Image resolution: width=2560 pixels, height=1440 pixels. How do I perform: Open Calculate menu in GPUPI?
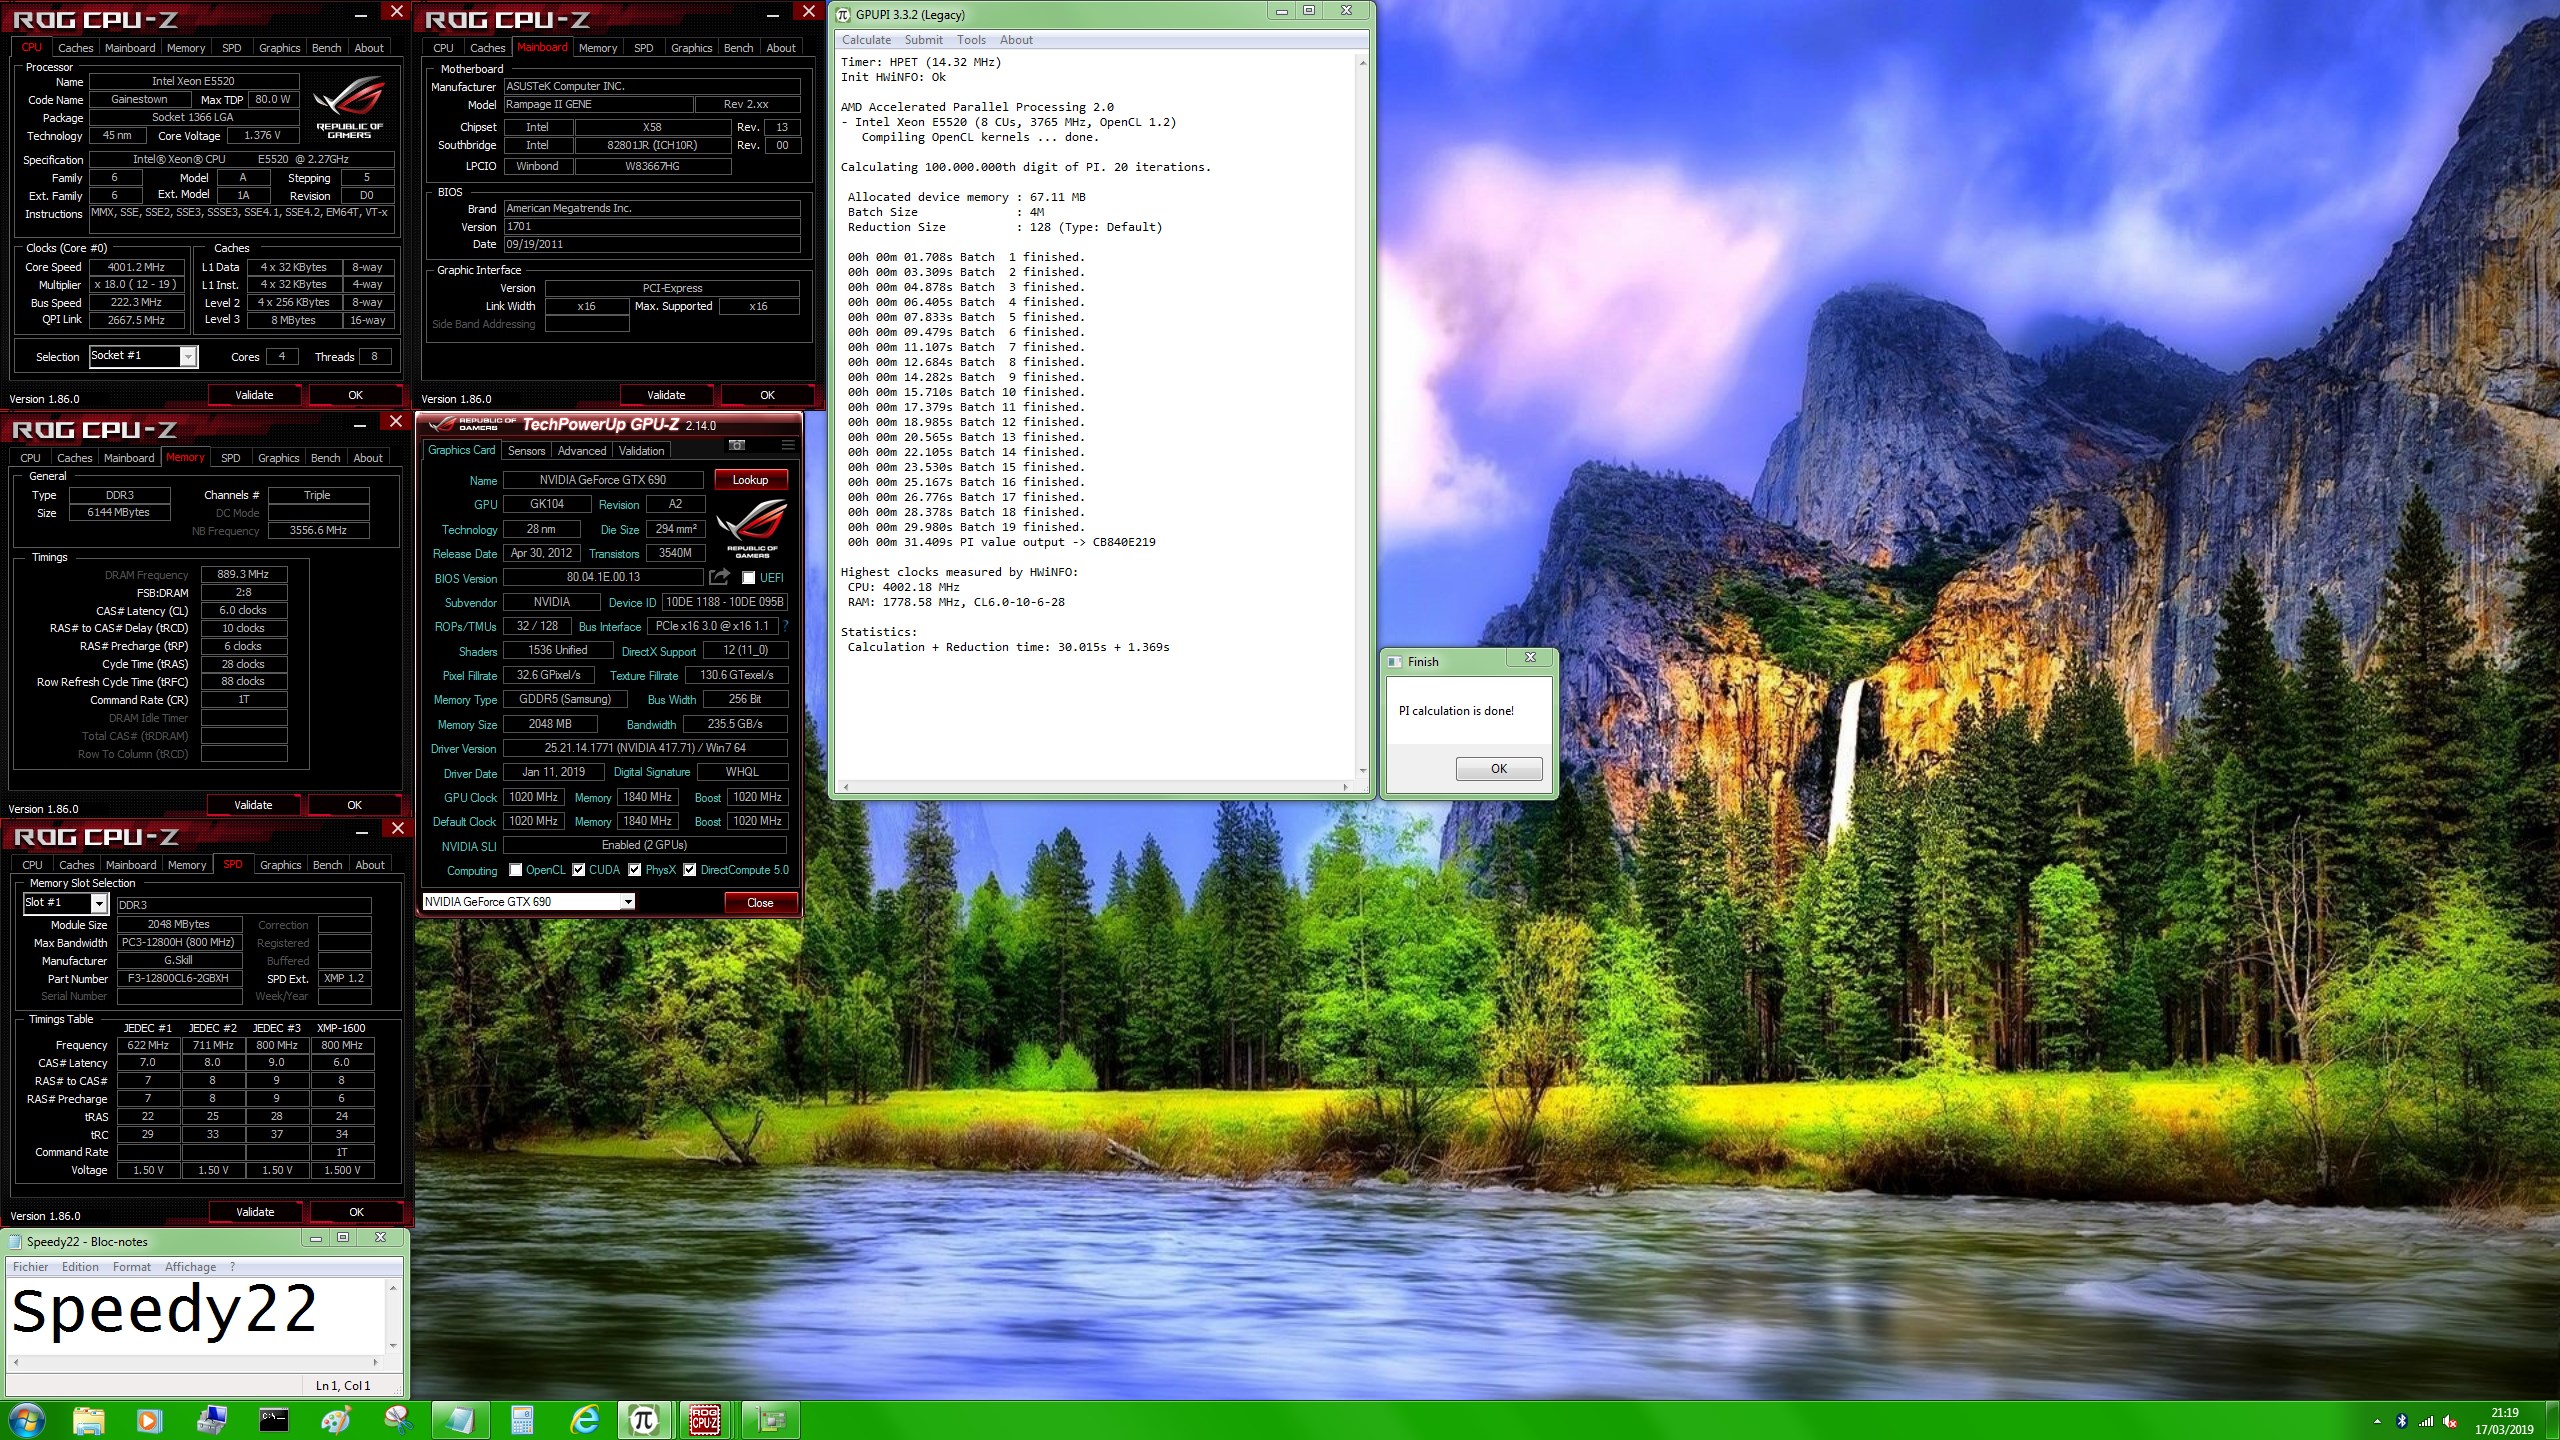(x=866, y=40)
